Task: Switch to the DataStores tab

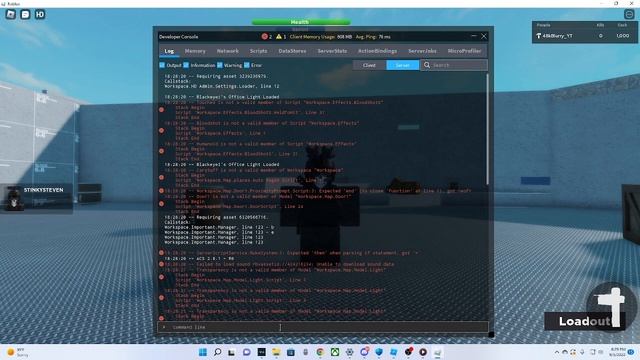Action: [x=292, y=51]
